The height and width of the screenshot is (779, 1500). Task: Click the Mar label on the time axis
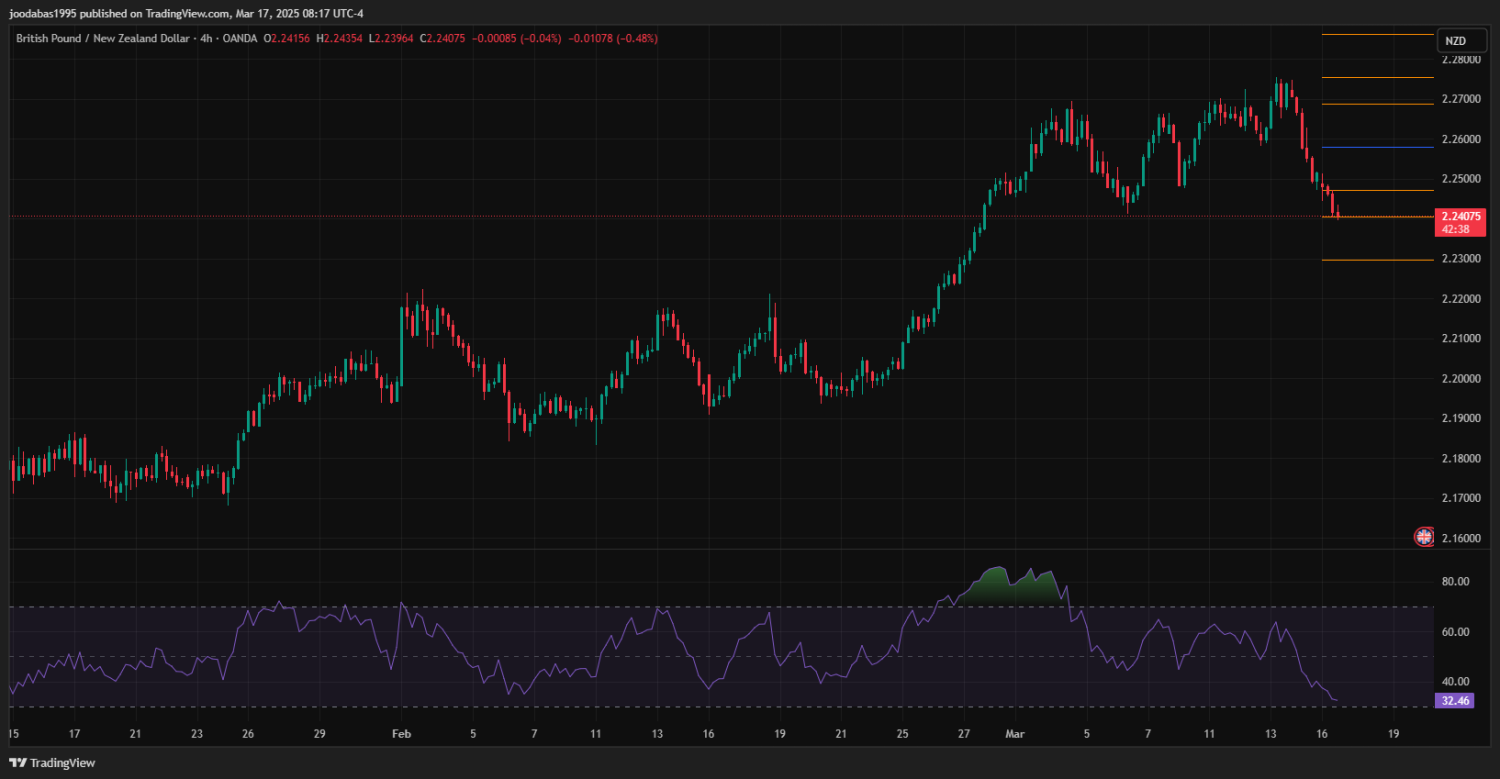[x=1012, y=733]
